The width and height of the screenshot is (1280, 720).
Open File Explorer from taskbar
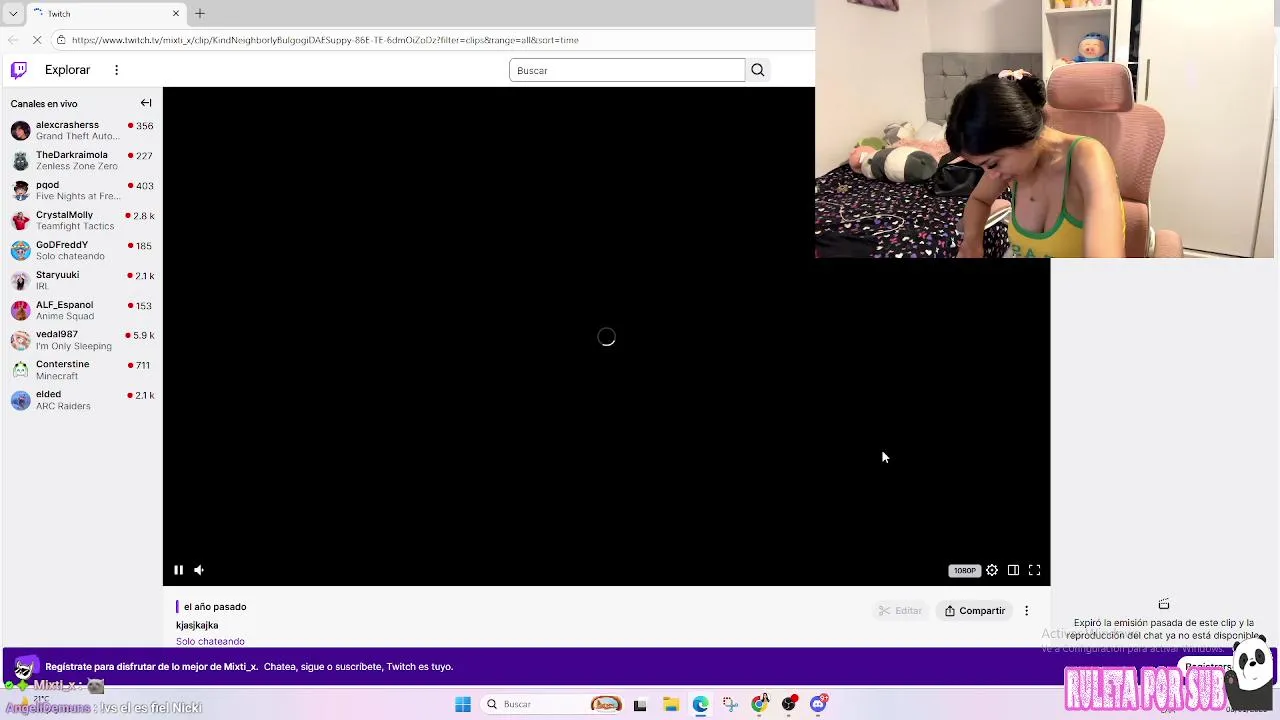click(x=670, y=704)
